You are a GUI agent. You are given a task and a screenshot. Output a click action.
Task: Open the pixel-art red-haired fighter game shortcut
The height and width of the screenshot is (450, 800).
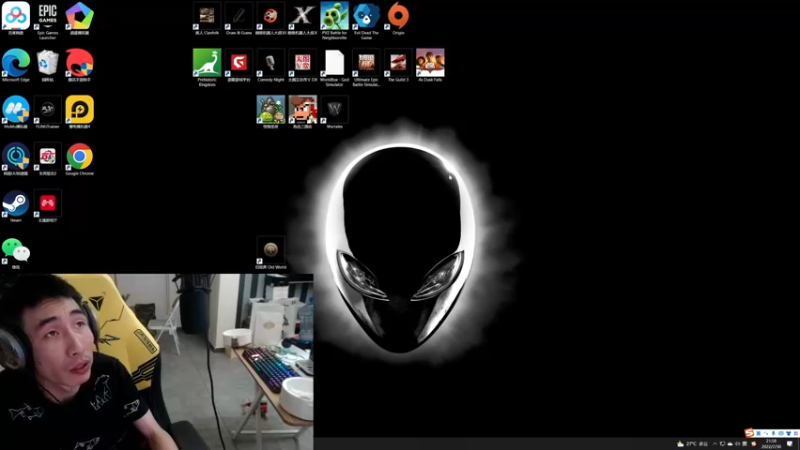[303, 110]
